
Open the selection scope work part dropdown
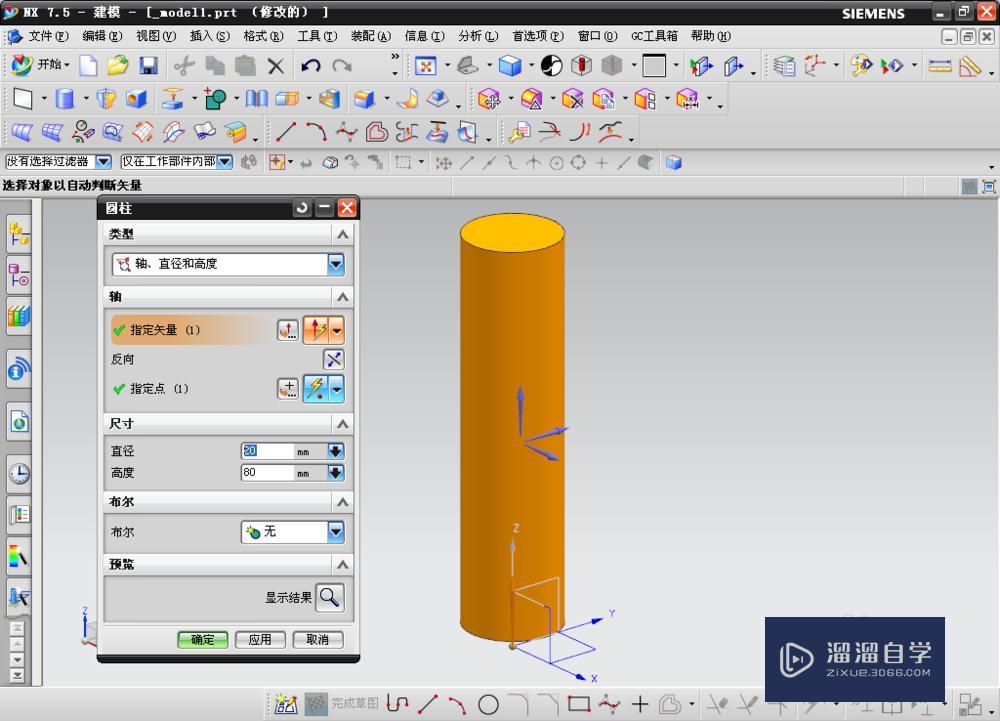tap(224, 162)
